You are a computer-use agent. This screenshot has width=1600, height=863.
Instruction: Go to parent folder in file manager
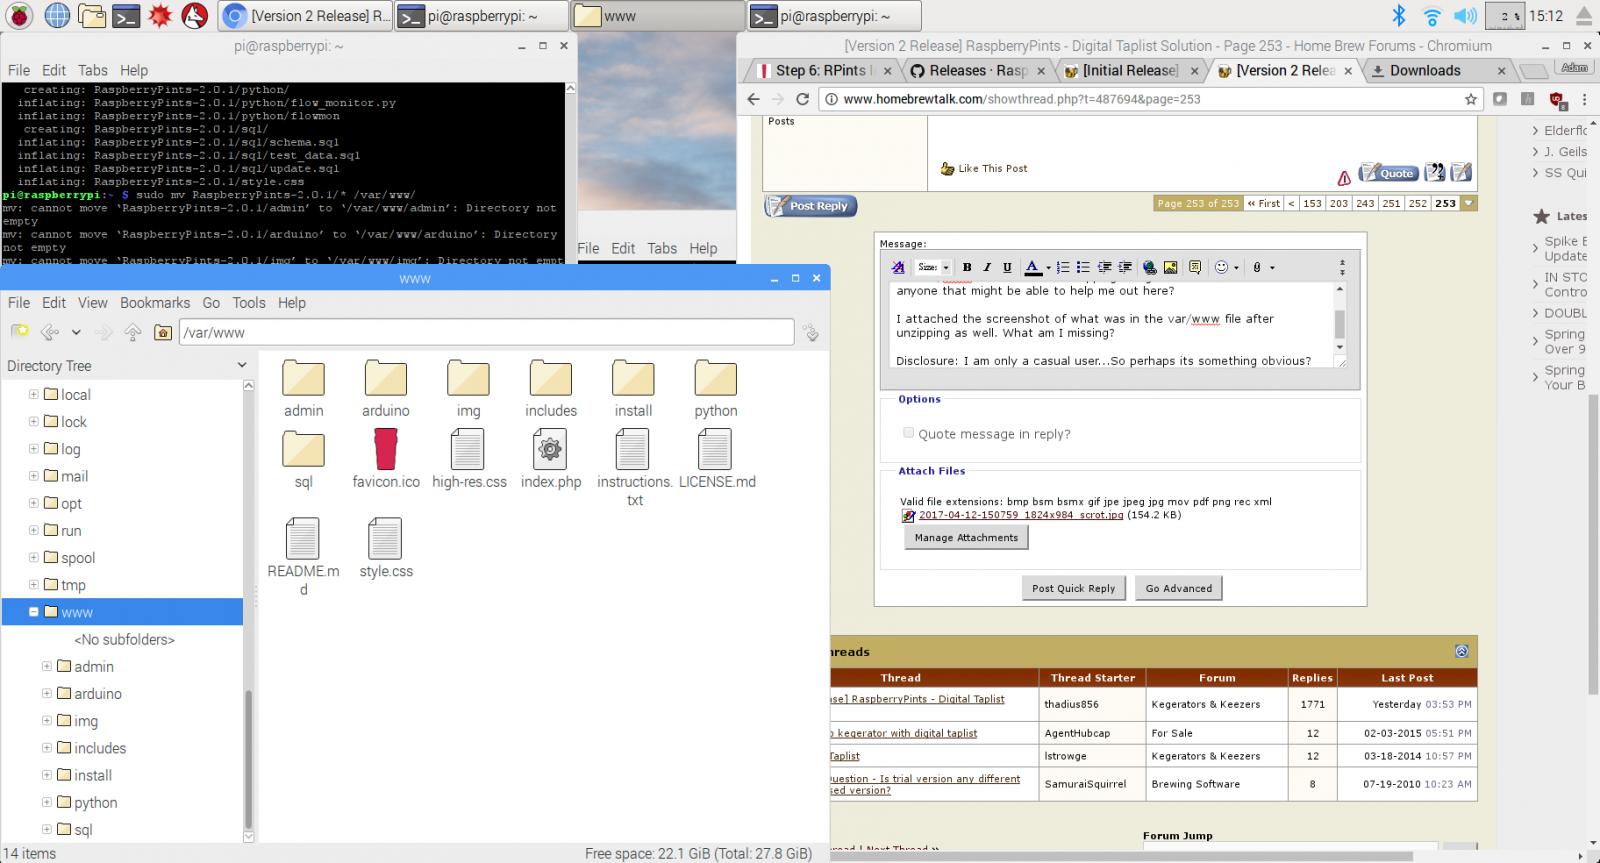pos(133,332)
